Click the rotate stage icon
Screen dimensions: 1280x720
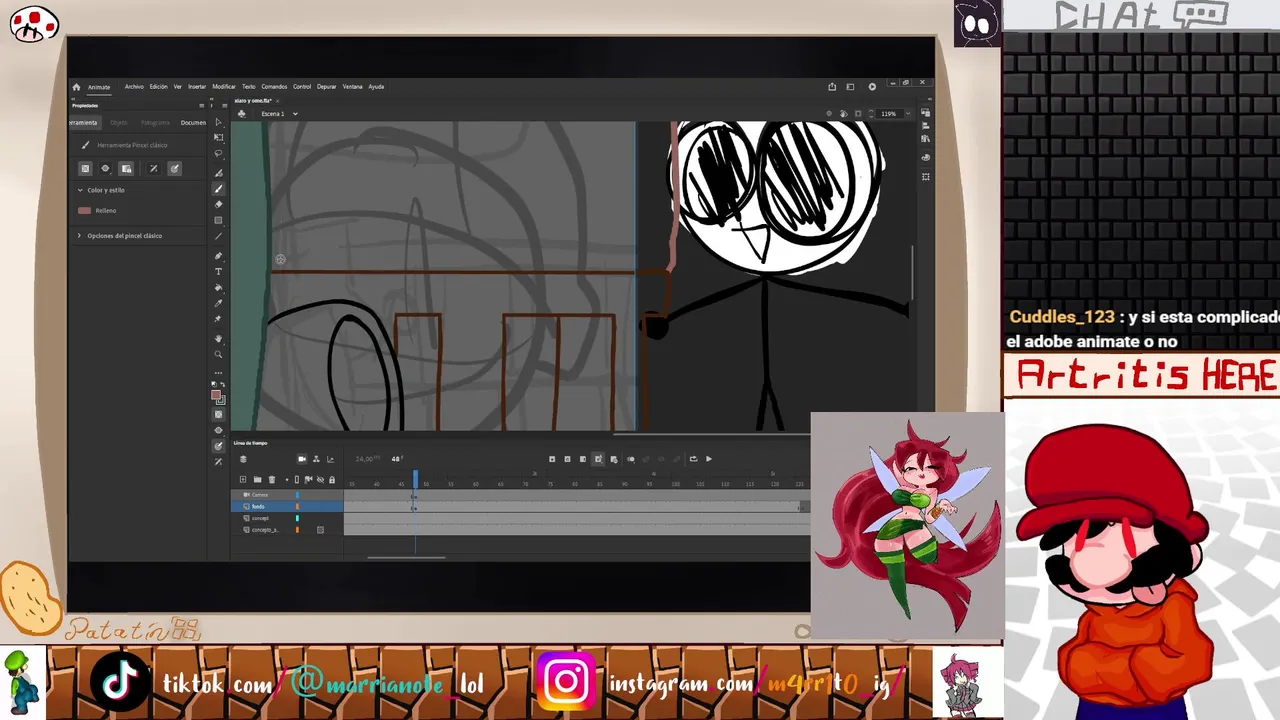point(843,114)
